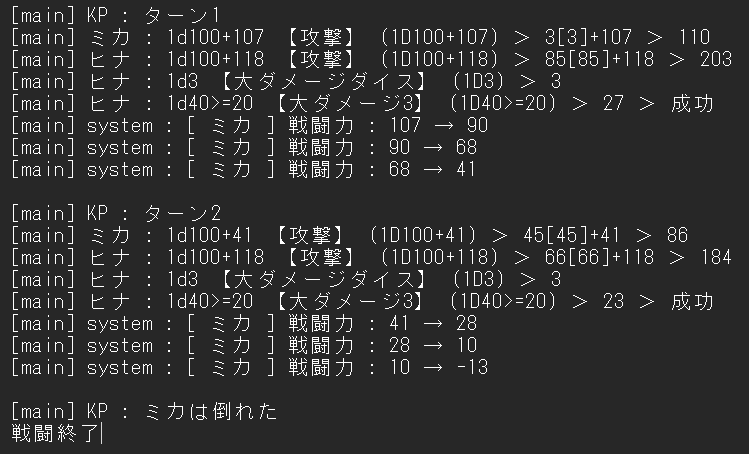Image resolution: width=749 pixels, height=454 pixels.
Task: Click the "90 → 68" combat power line
Action: pos(425,148)
